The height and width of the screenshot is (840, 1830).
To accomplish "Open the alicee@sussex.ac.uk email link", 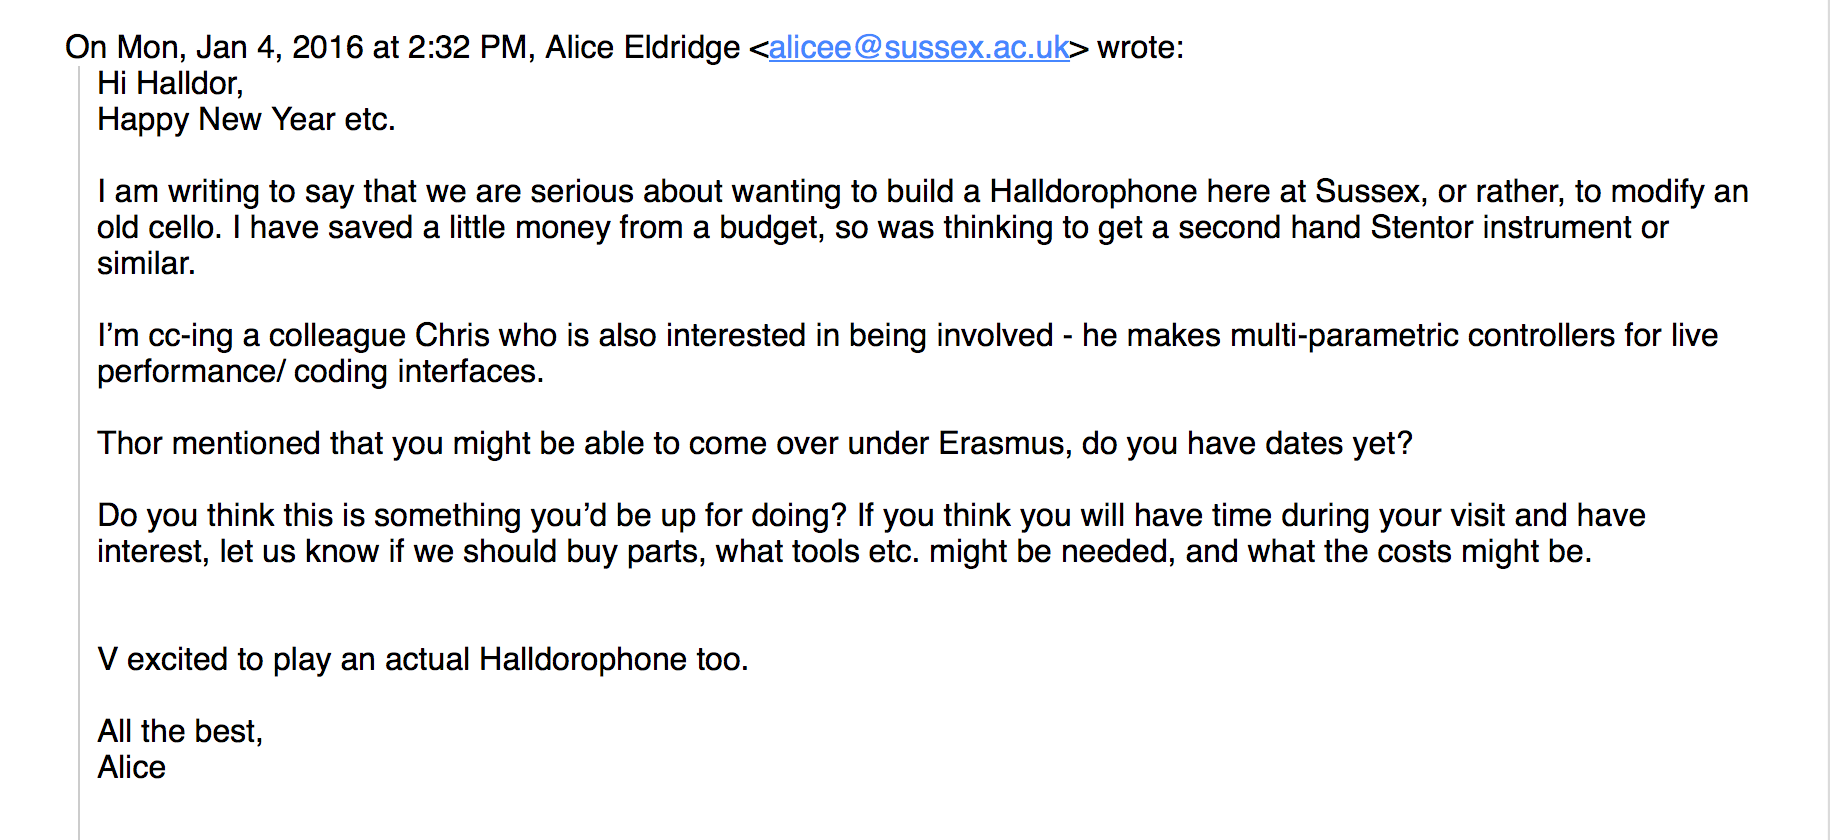I will 918,47.
